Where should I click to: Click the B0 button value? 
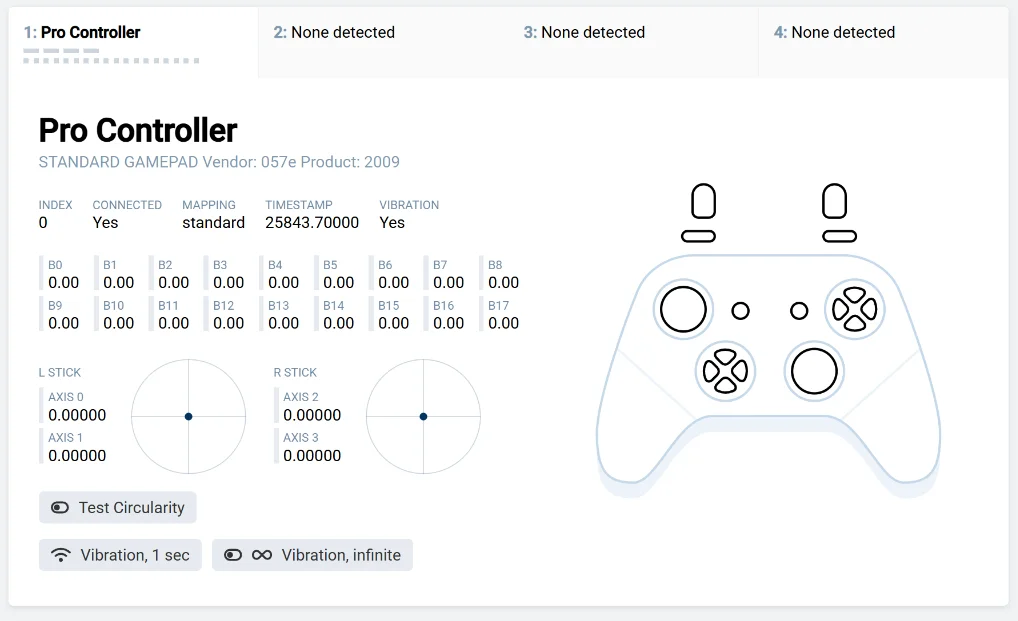(64, 283)
